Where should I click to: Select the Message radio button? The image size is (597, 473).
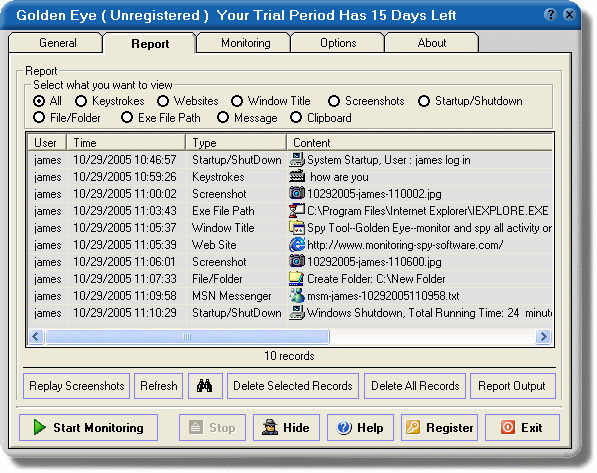[x=223, y=118]
